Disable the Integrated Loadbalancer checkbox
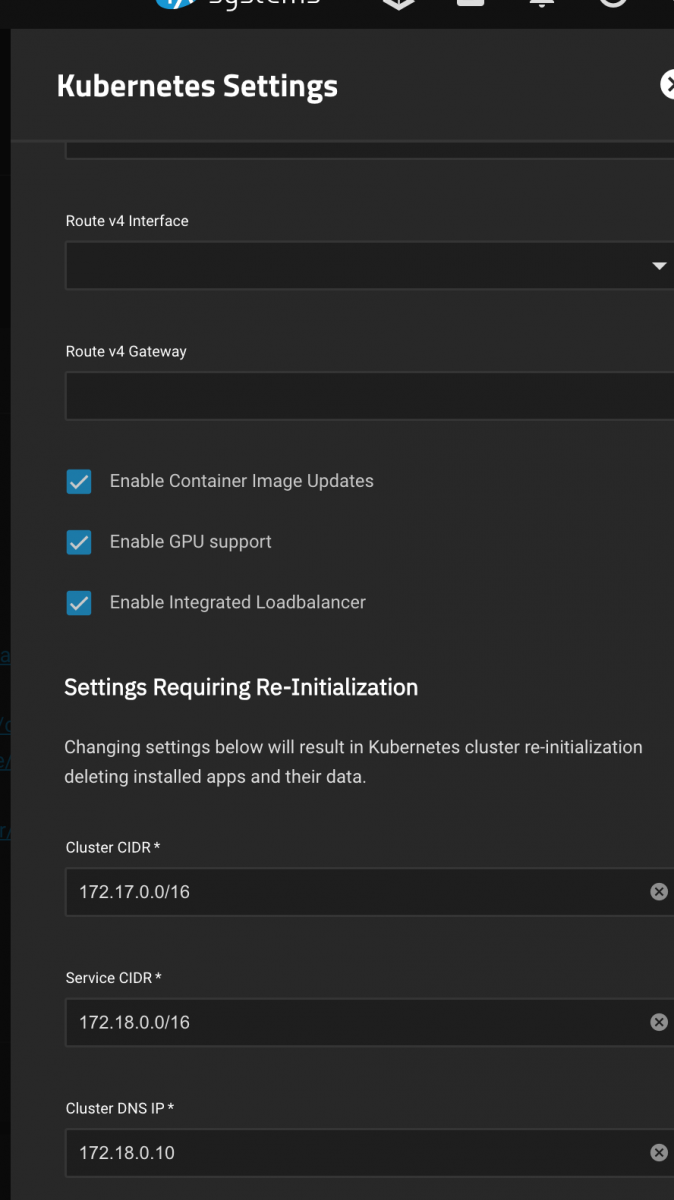 [x=79, y=603]
